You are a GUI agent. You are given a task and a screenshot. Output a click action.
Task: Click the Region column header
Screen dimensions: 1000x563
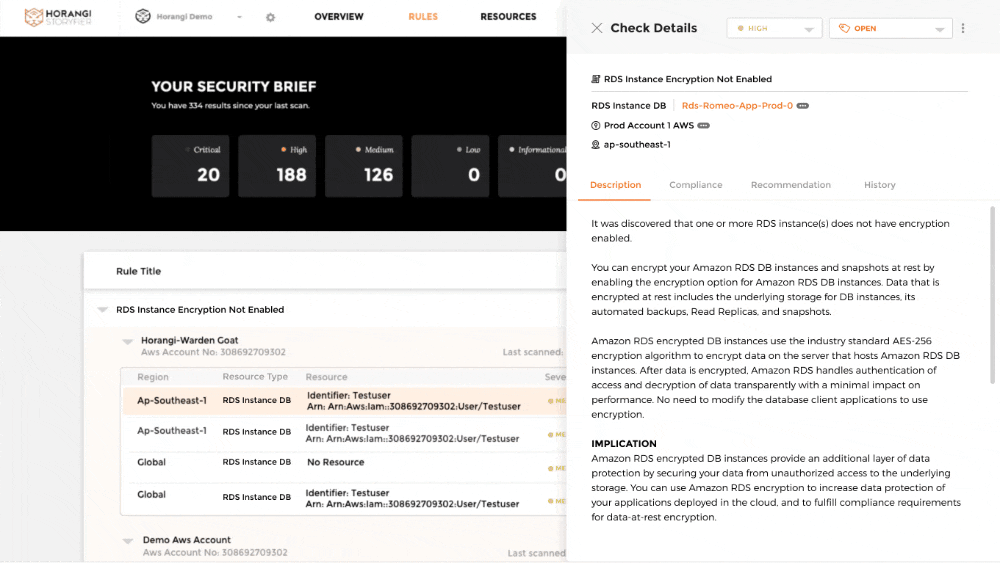click(x=153, y=377)
